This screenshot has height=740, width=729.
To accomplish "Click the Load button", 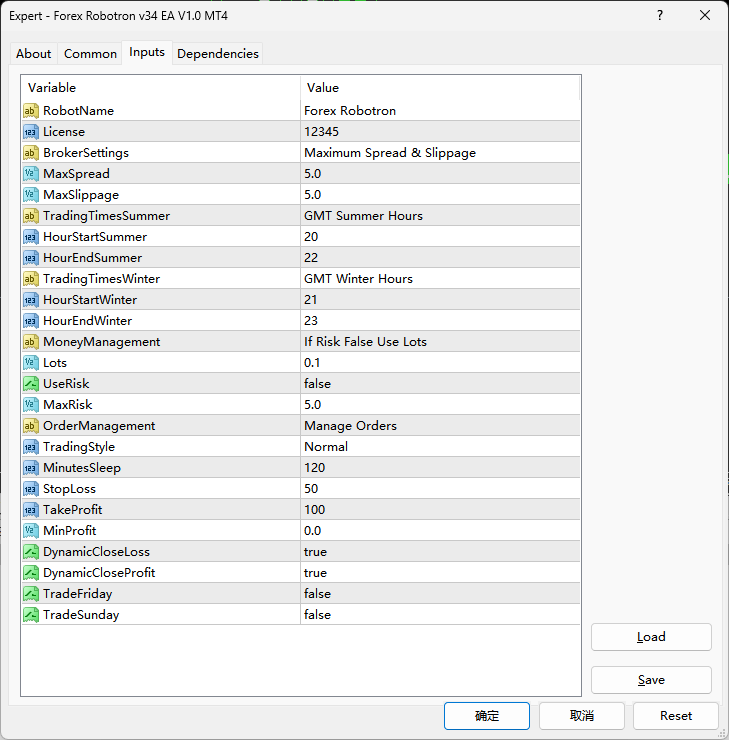I will [651, 637].
